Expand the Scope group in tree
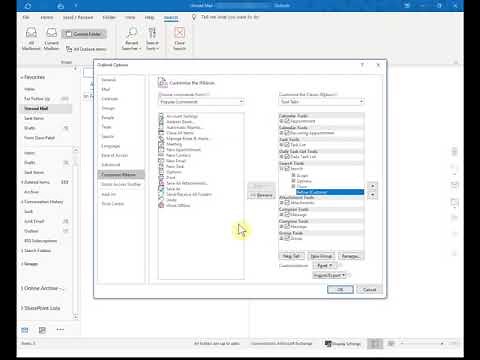The height and width of the screenshot is (360, 480). (x=293, y=175)
